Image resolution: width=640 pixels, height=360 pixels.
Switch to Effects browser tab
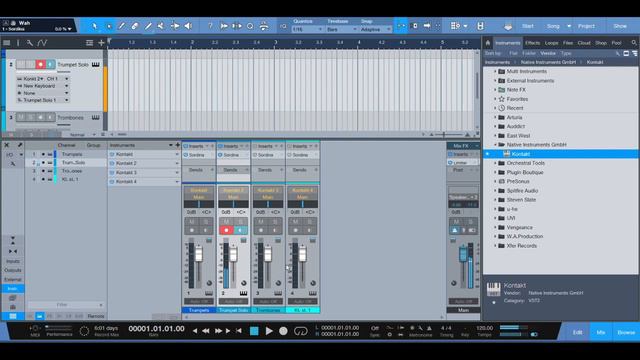532,43
